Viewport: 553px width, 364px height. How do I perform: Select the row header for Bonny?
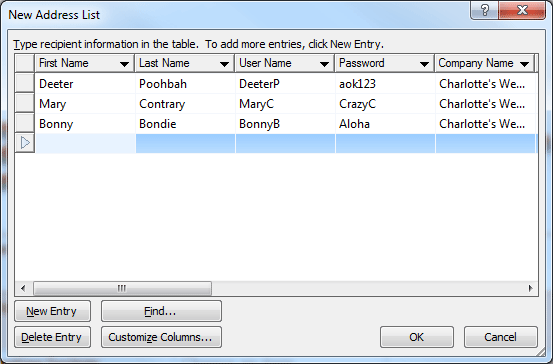click(x=24, y=123)
